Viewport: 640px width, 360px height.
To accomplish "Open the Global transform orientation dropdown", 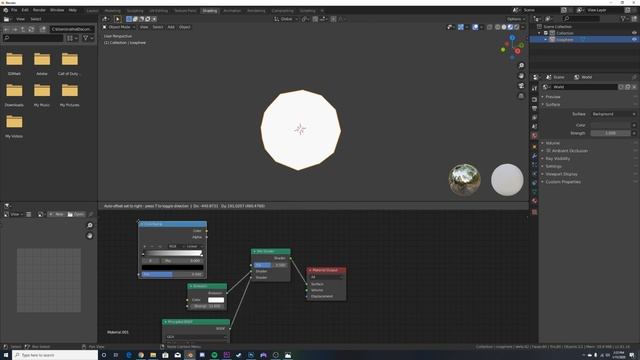I will pos(285,19).
